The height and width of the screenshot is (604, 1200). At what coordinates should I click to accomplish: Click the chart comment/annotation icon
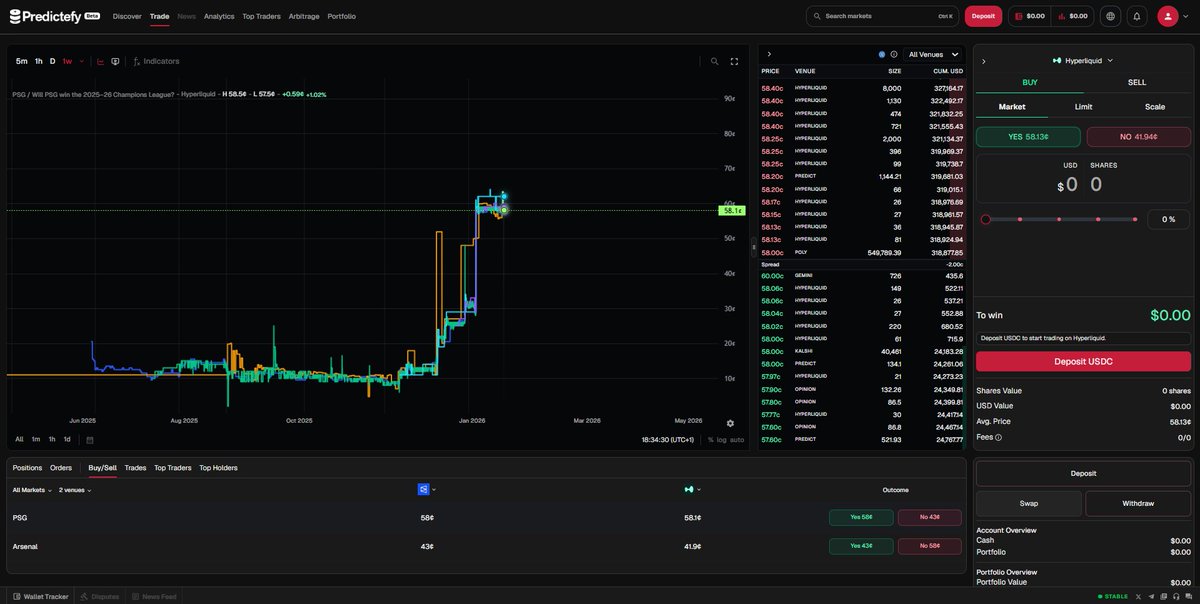[115, 61]
